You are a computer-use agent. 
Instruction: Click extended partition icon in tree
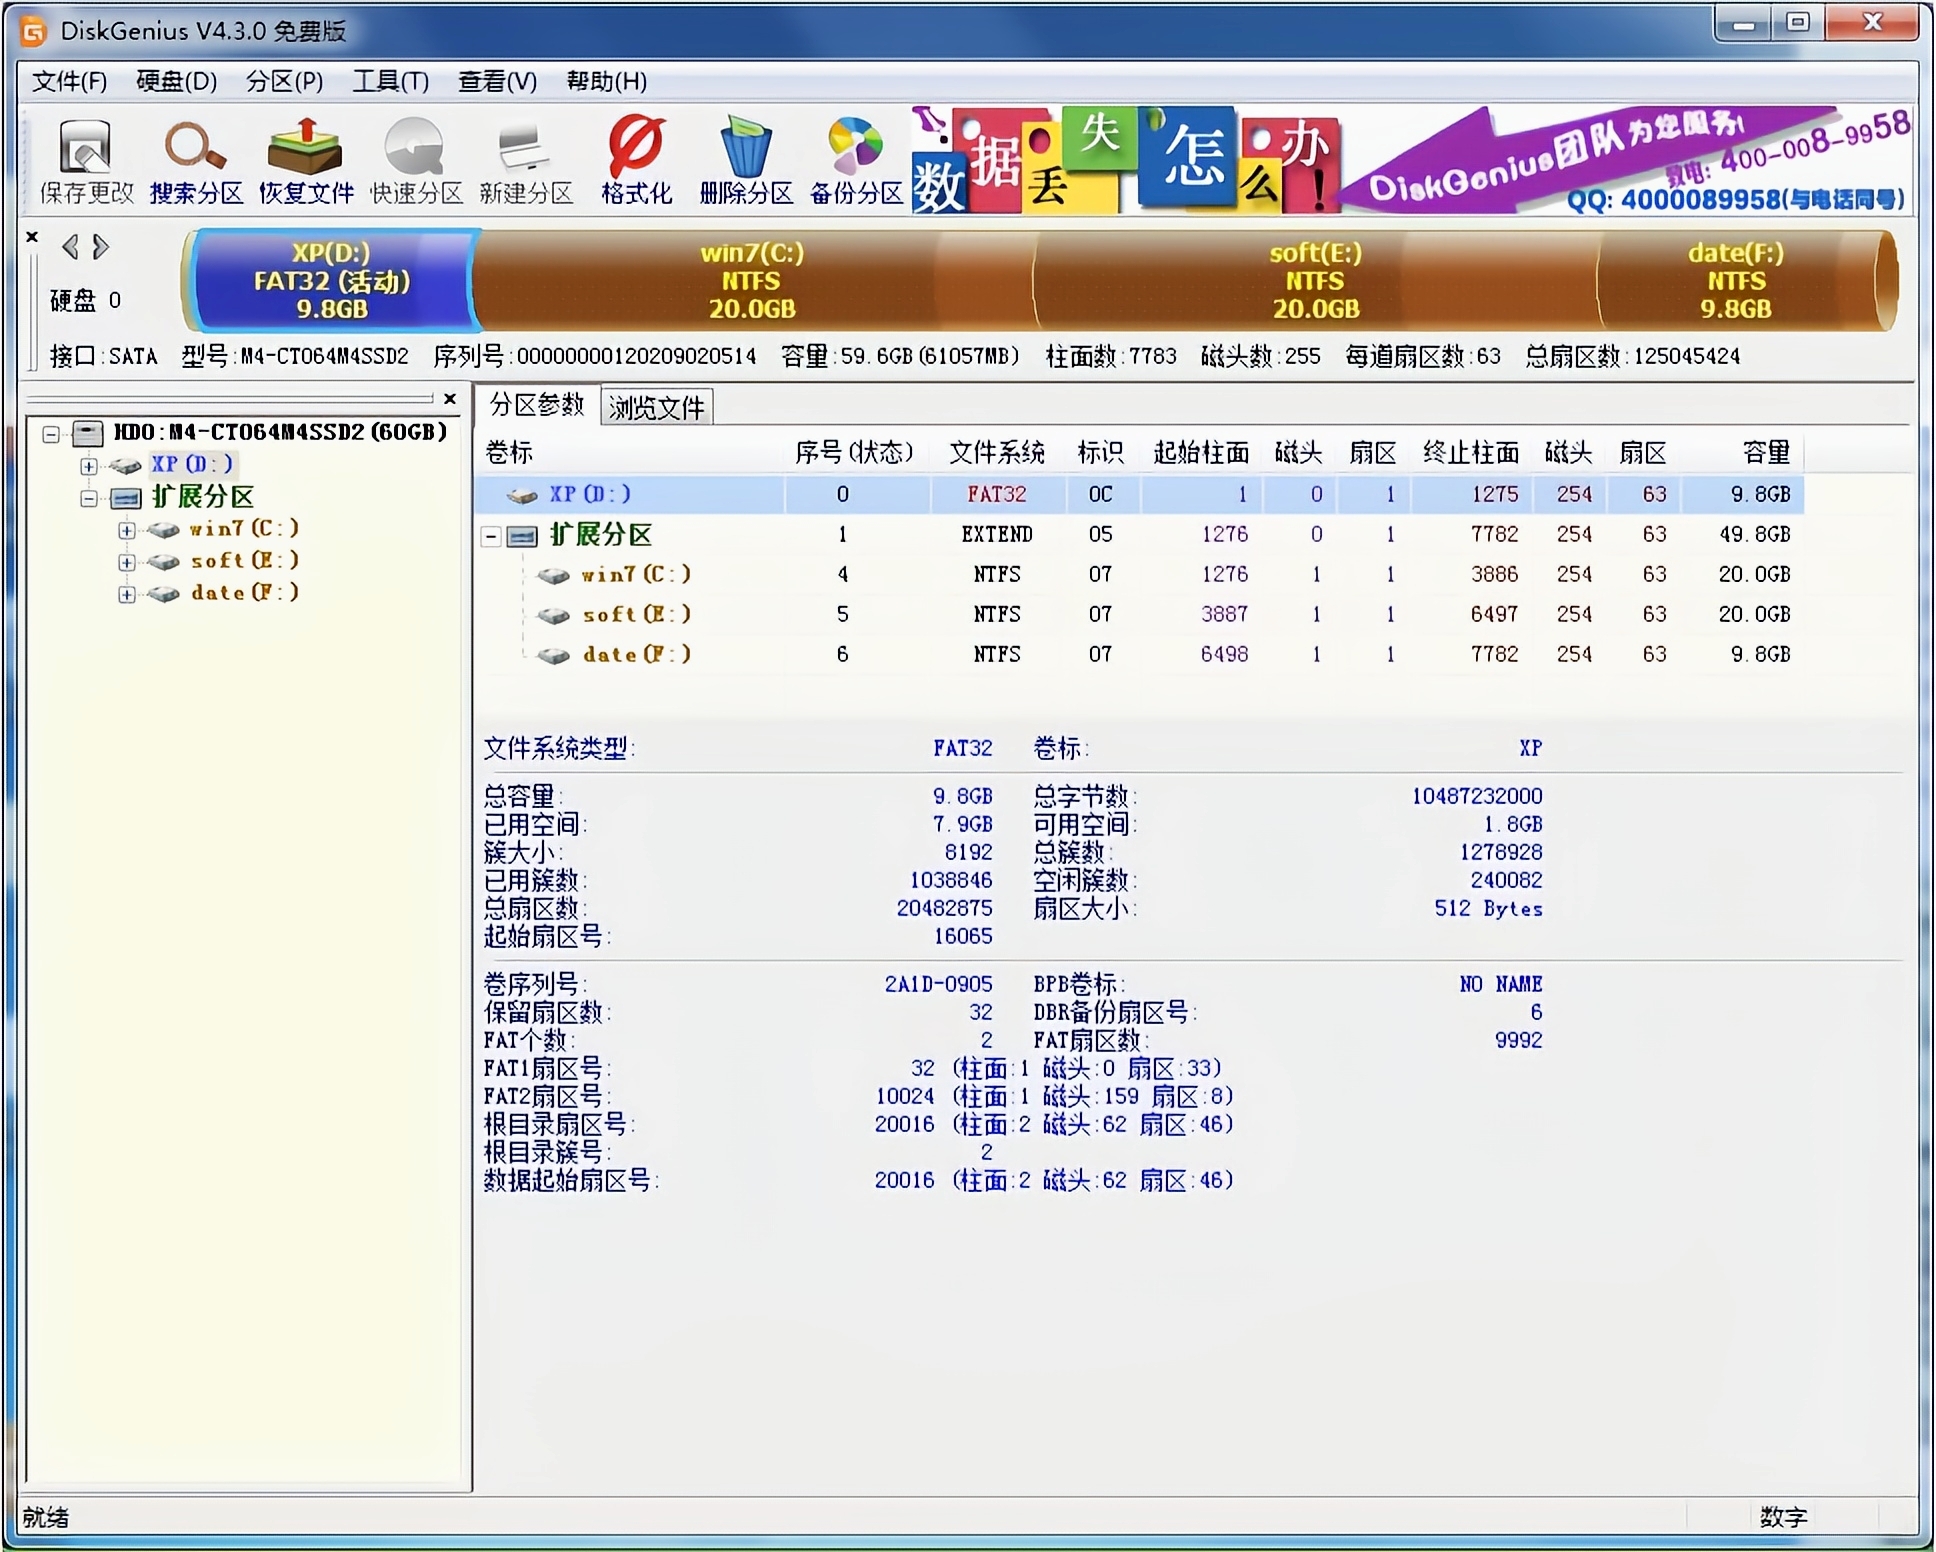126,498
